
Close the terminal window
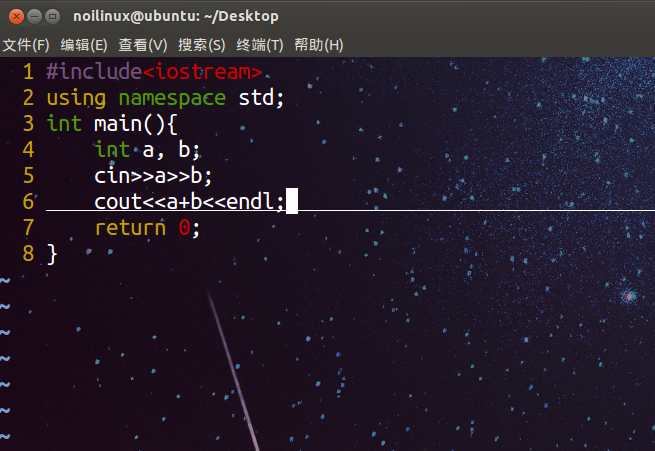(x=16, y=17)
